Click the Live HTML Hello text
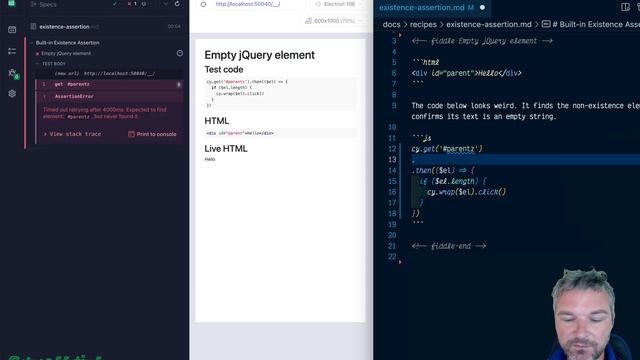The width and height of the screenshot is (640, 360). (x=210, y=159)
